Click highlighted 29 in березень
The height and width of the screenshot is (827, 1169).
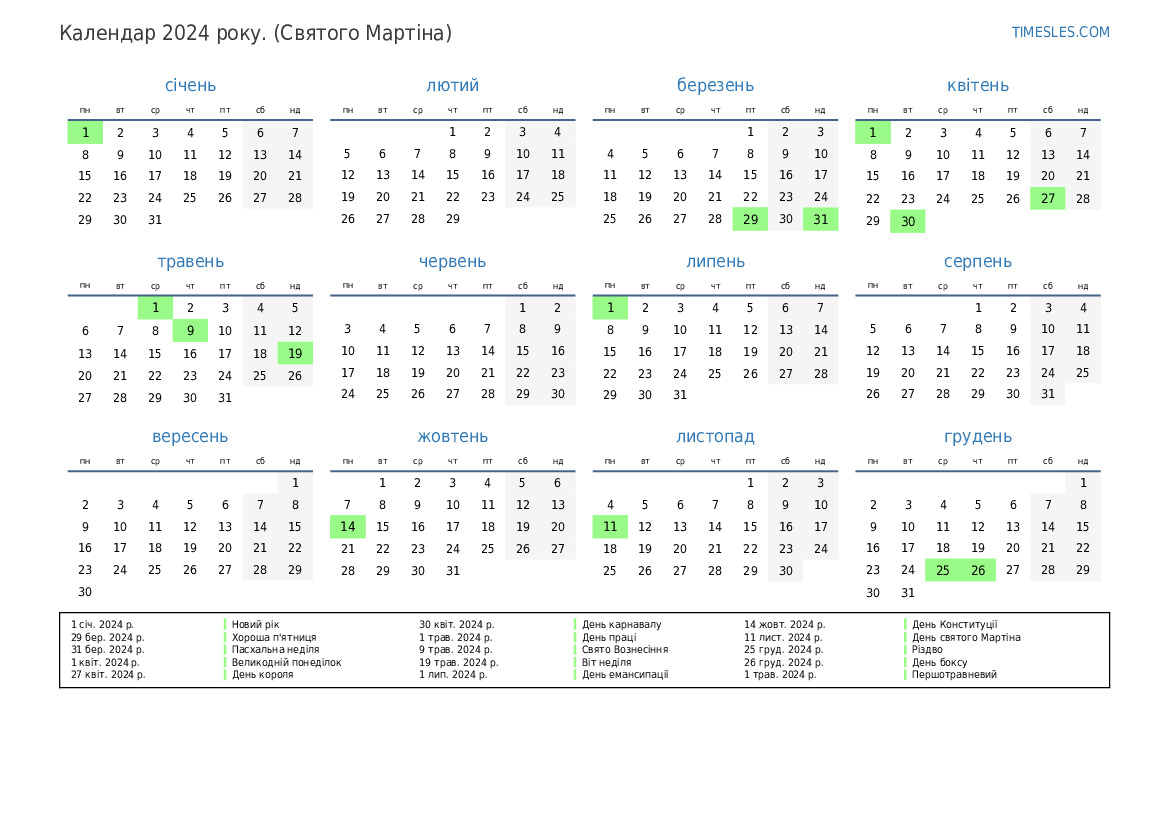click(x=750, y=219)
